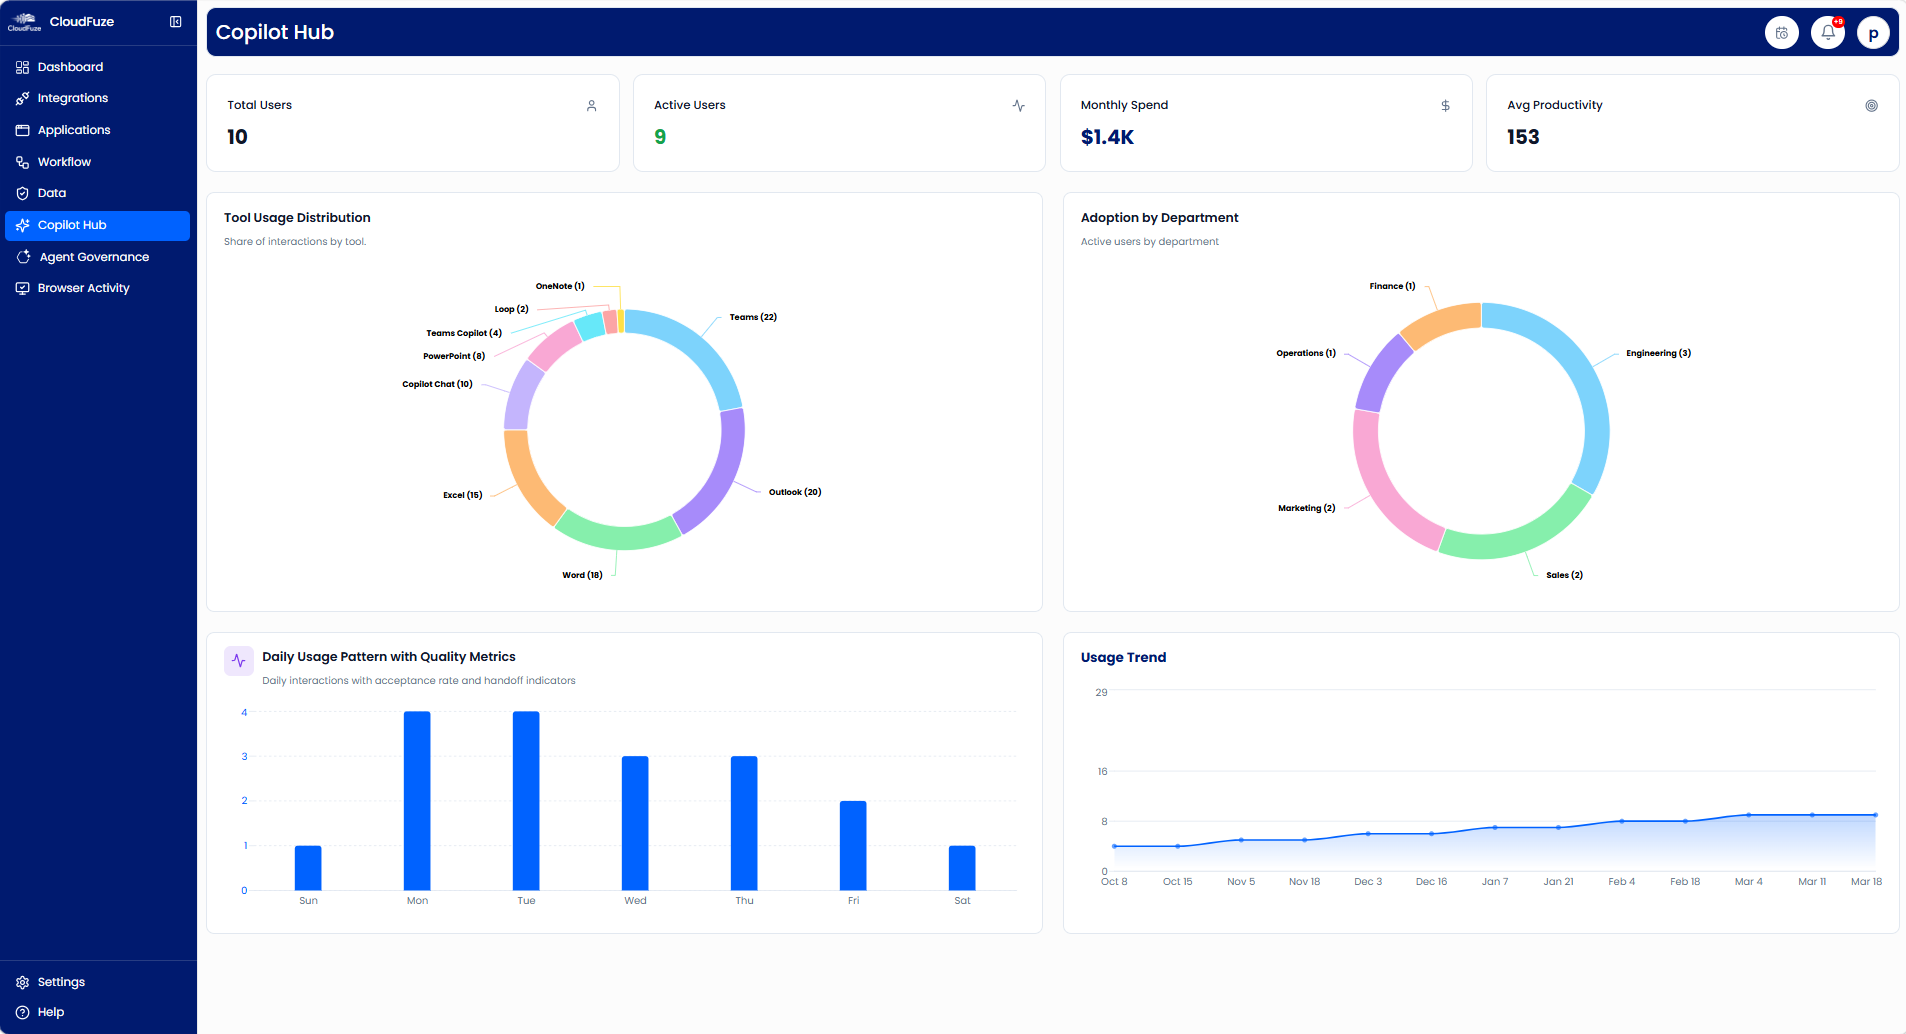The width and height of the screenshot is (1906, 1034).
Task: Click the Browser Activity monitor icon
Action: pyautogui.click(x=23, y=288)
